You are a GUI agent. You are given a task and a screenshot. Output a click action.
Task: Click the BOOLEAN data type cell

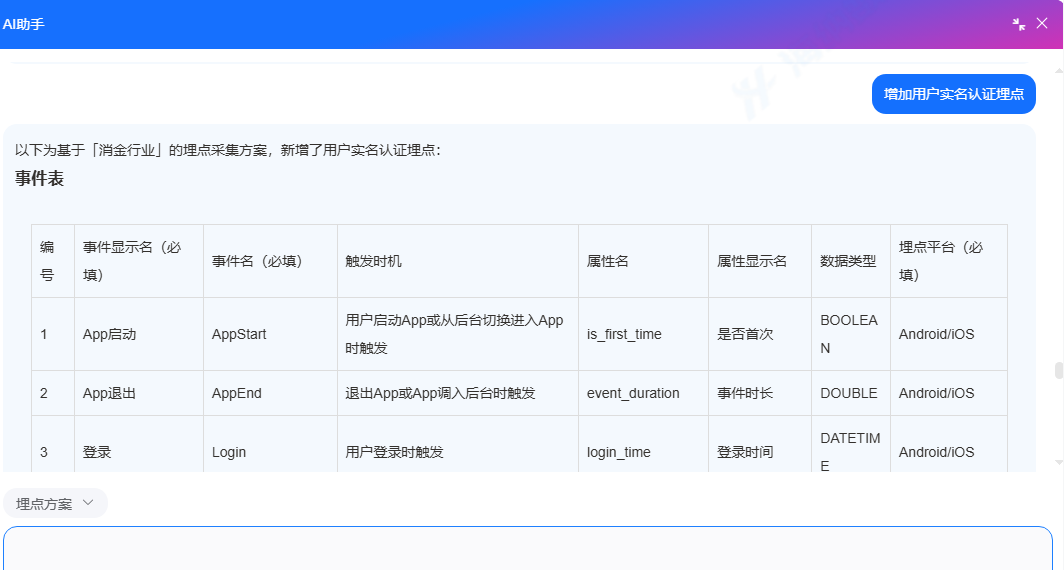(851, 334)
